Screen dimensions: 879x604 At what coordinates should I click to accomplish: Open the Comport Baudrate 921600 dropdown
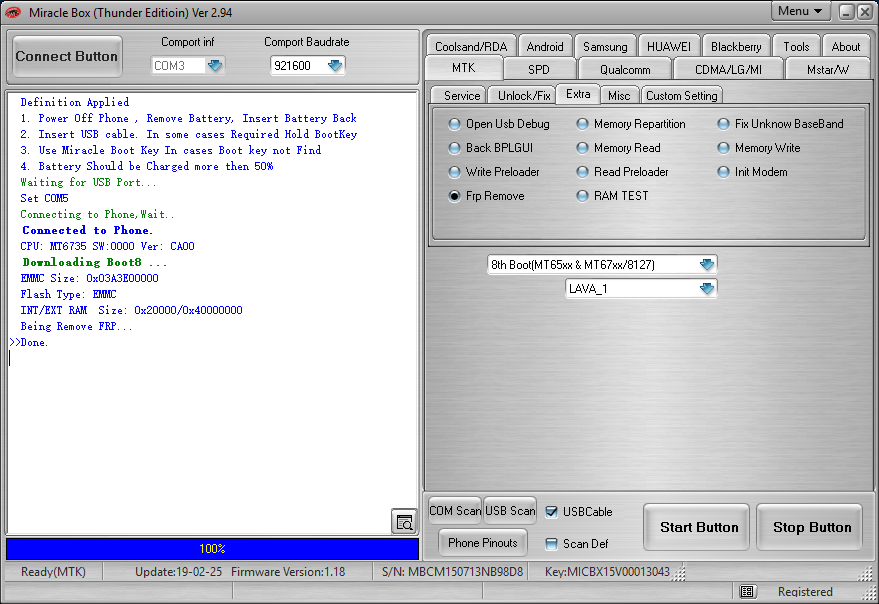click(x=335, y=66)
